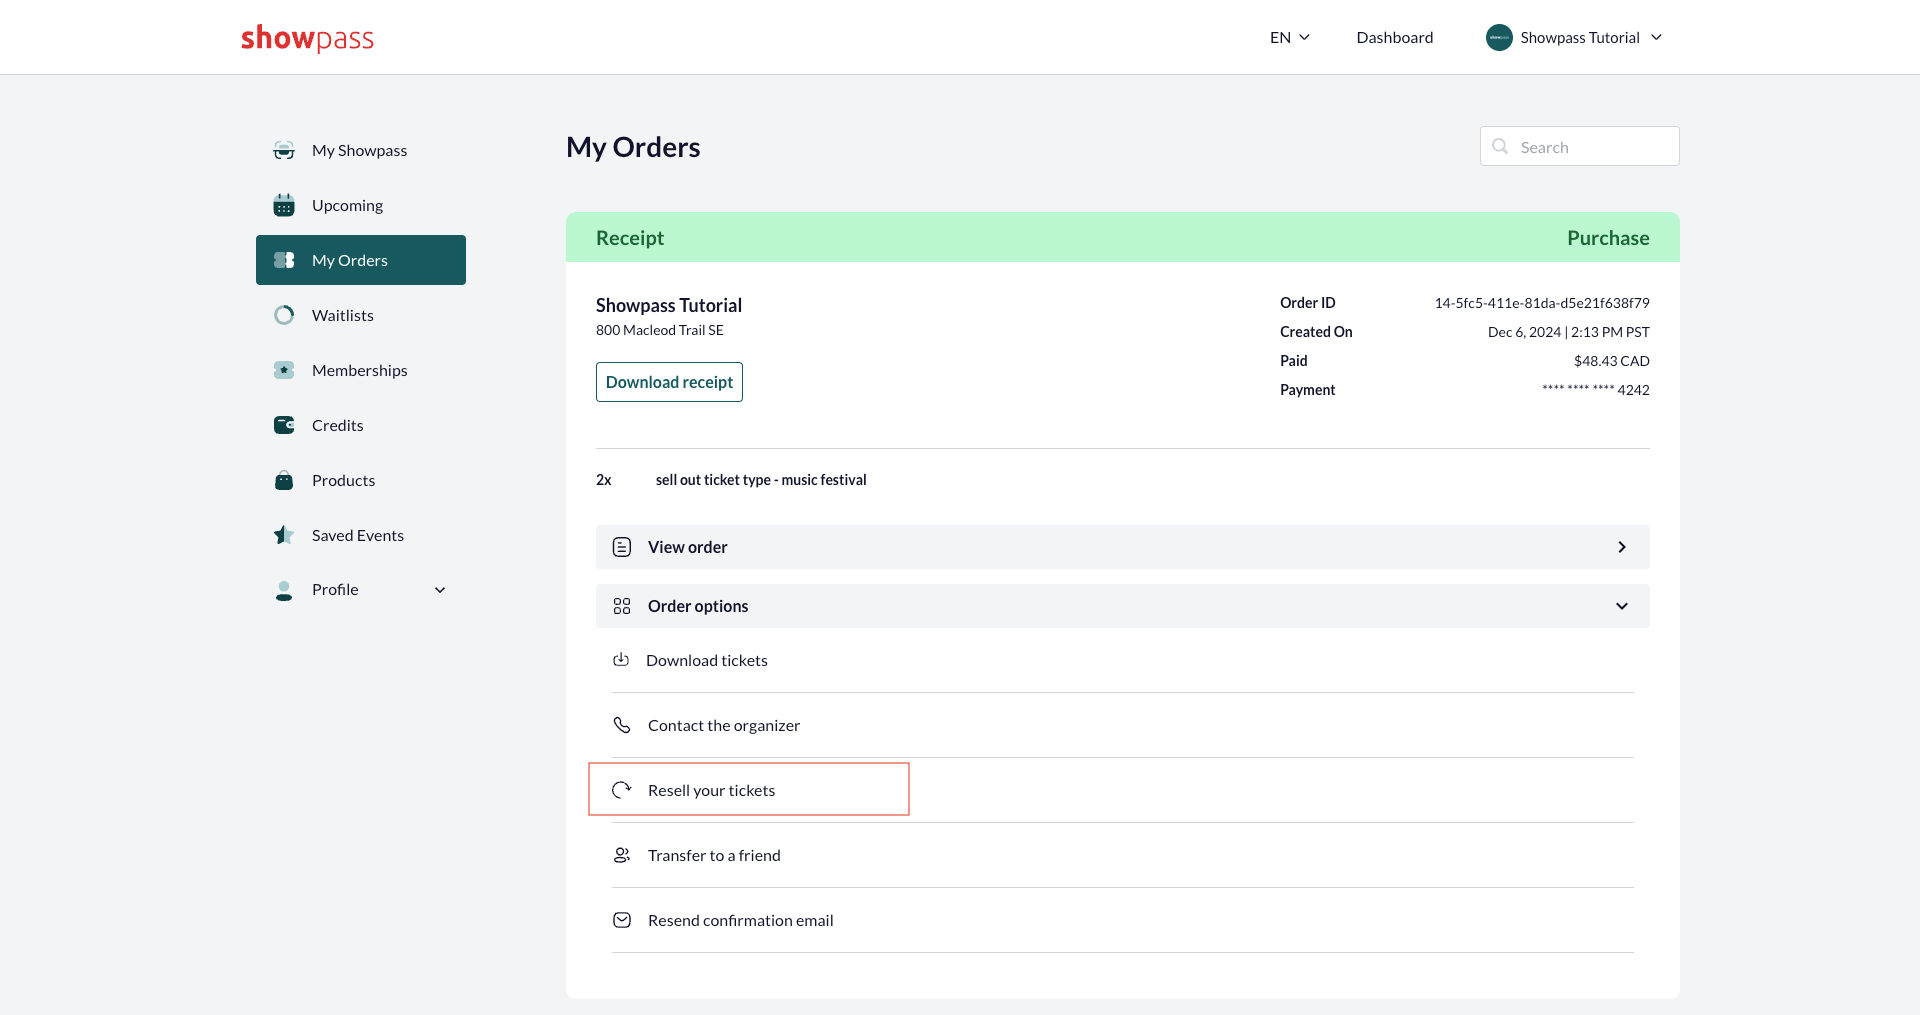Select Download tickets option
1920x1015 pixels.
point(1123,660)
